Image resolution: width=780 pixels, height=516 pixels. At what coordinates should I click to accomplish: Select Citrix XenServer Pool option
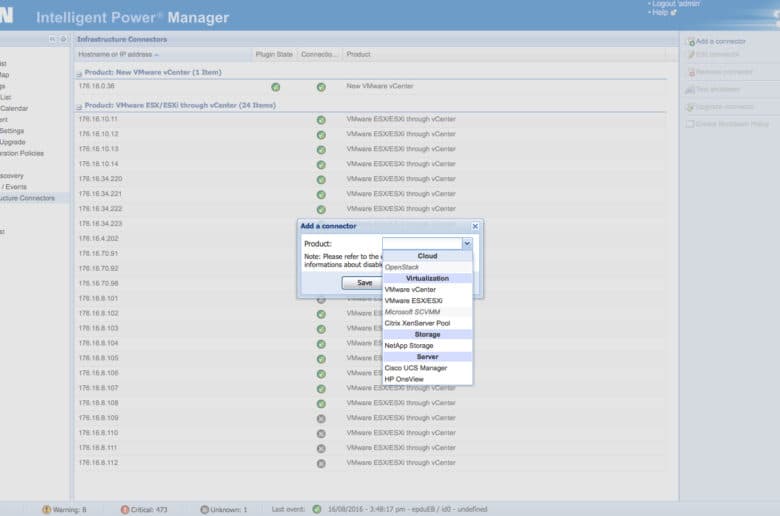[x=427, y=323]
